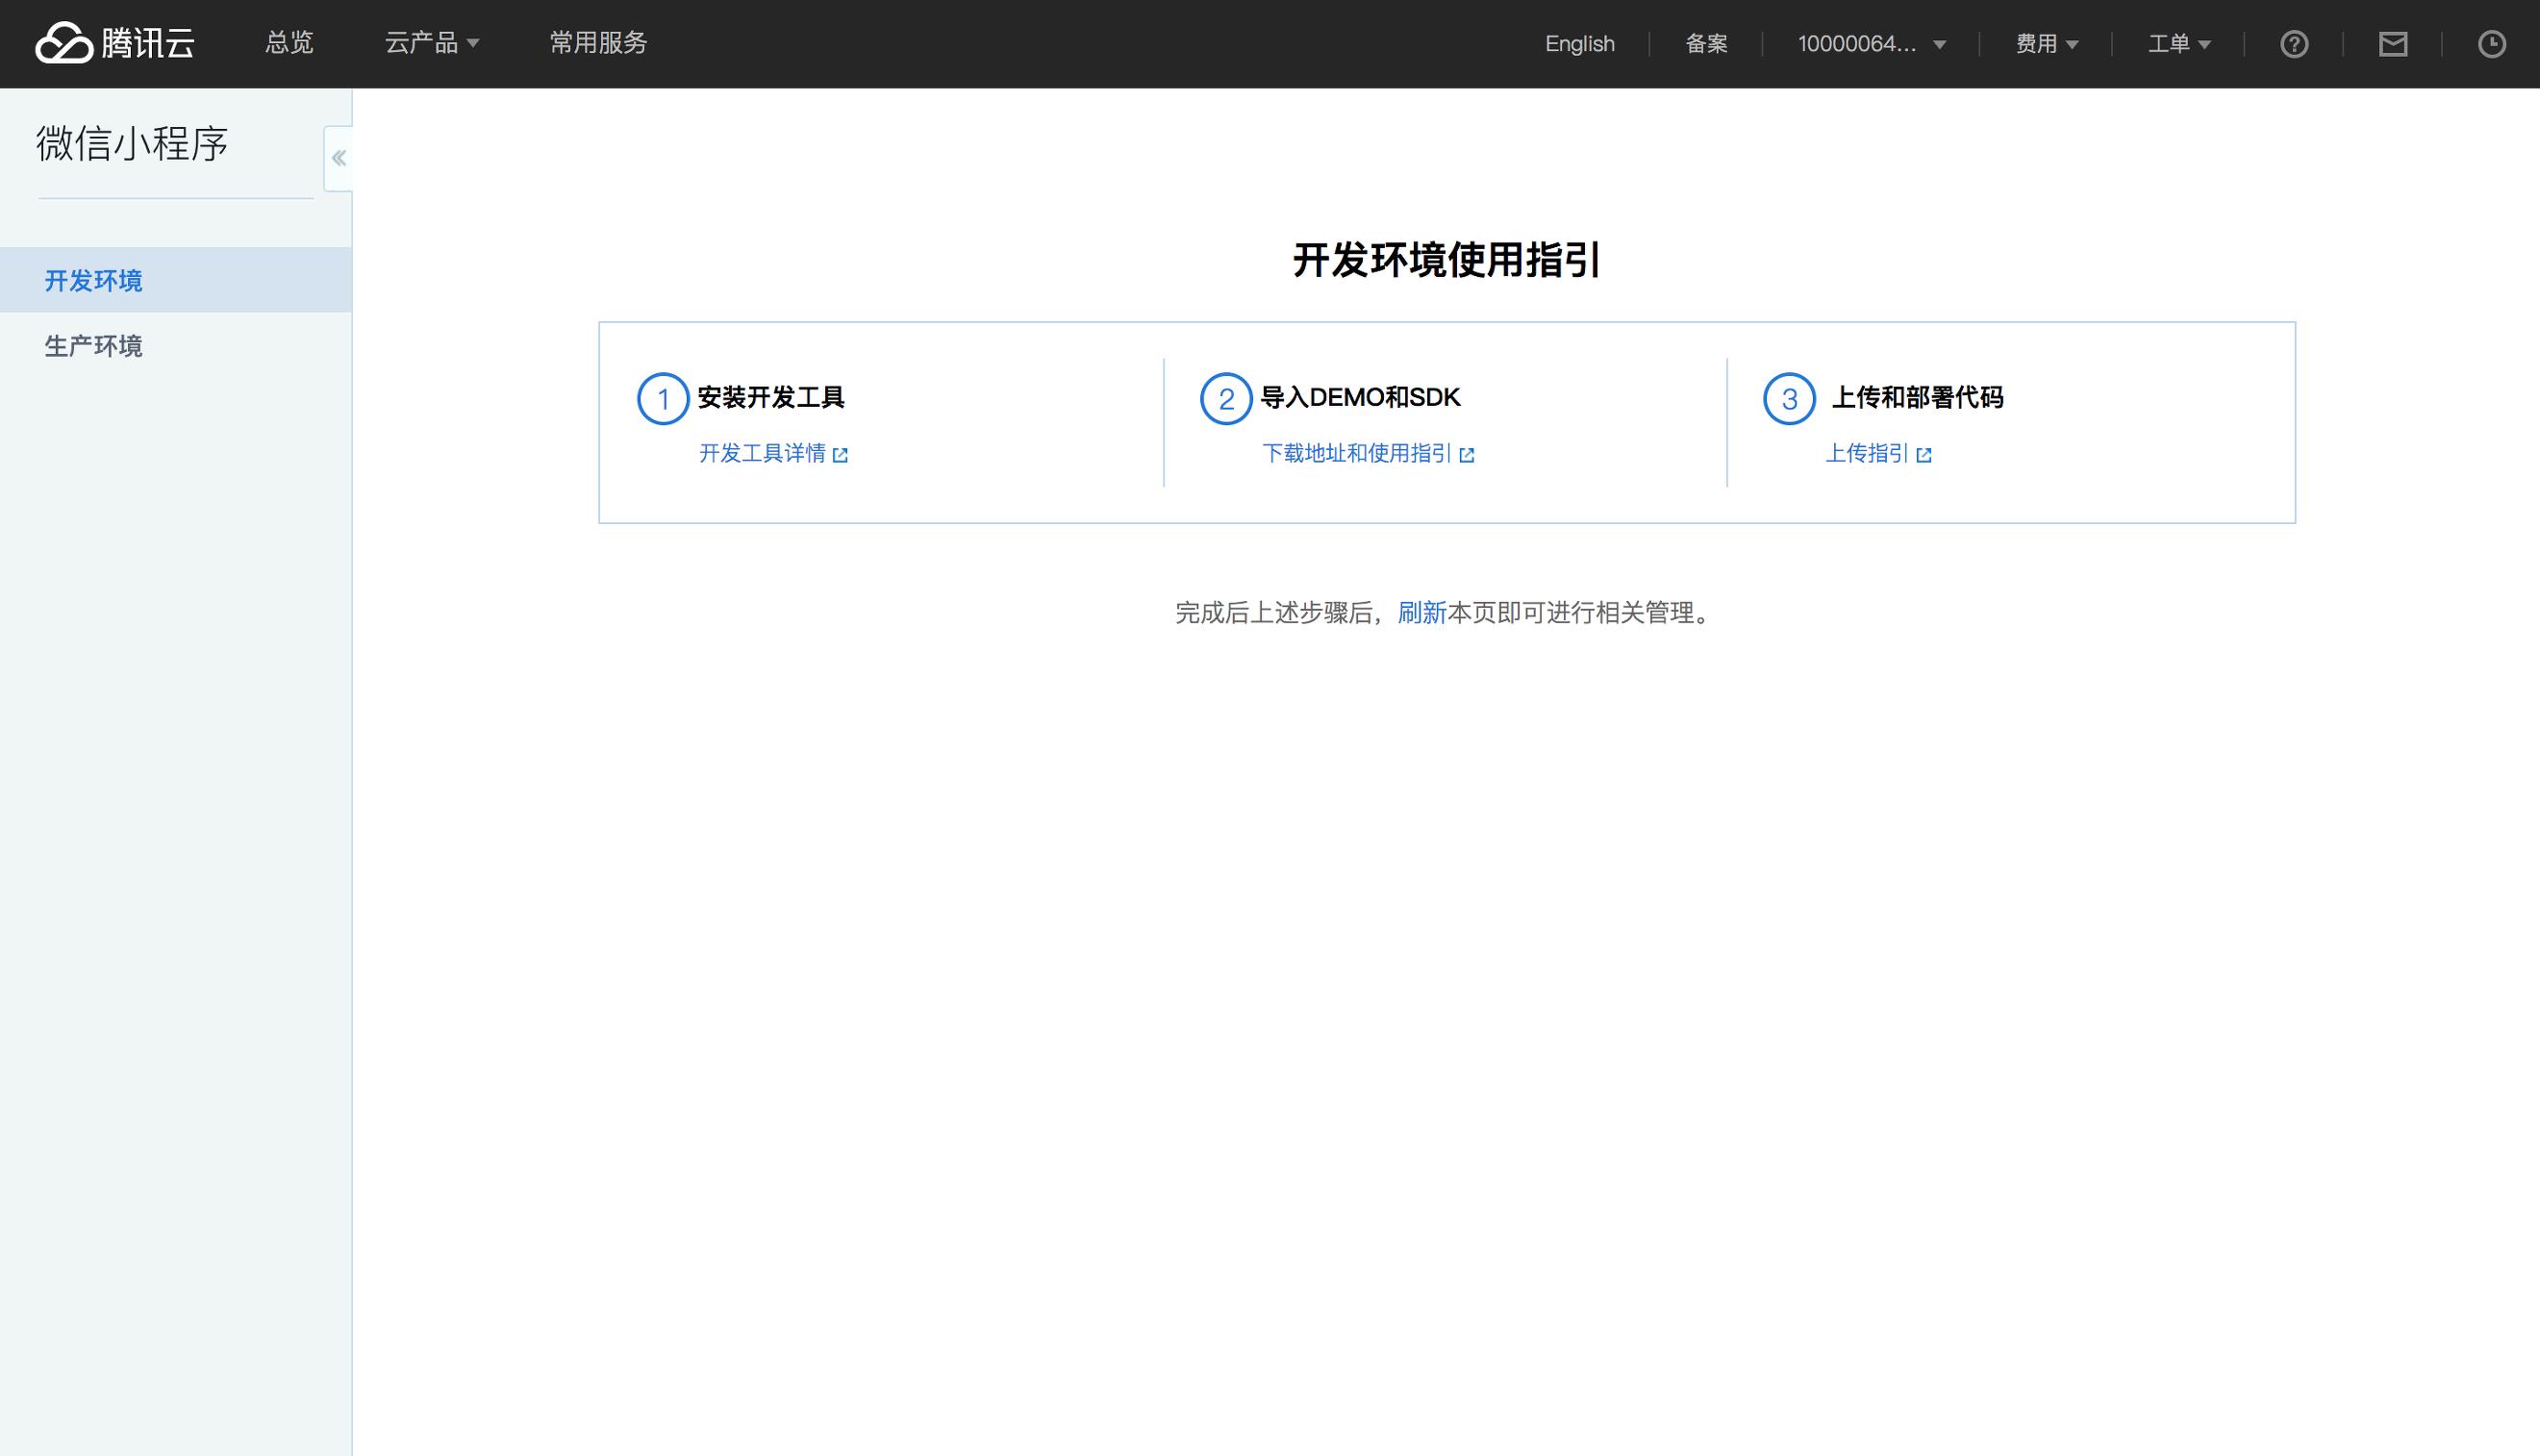Select 开发环境 in the sidebar
The width and height of the screenshot is (2540, 1456).
click(x=93, y=281)
